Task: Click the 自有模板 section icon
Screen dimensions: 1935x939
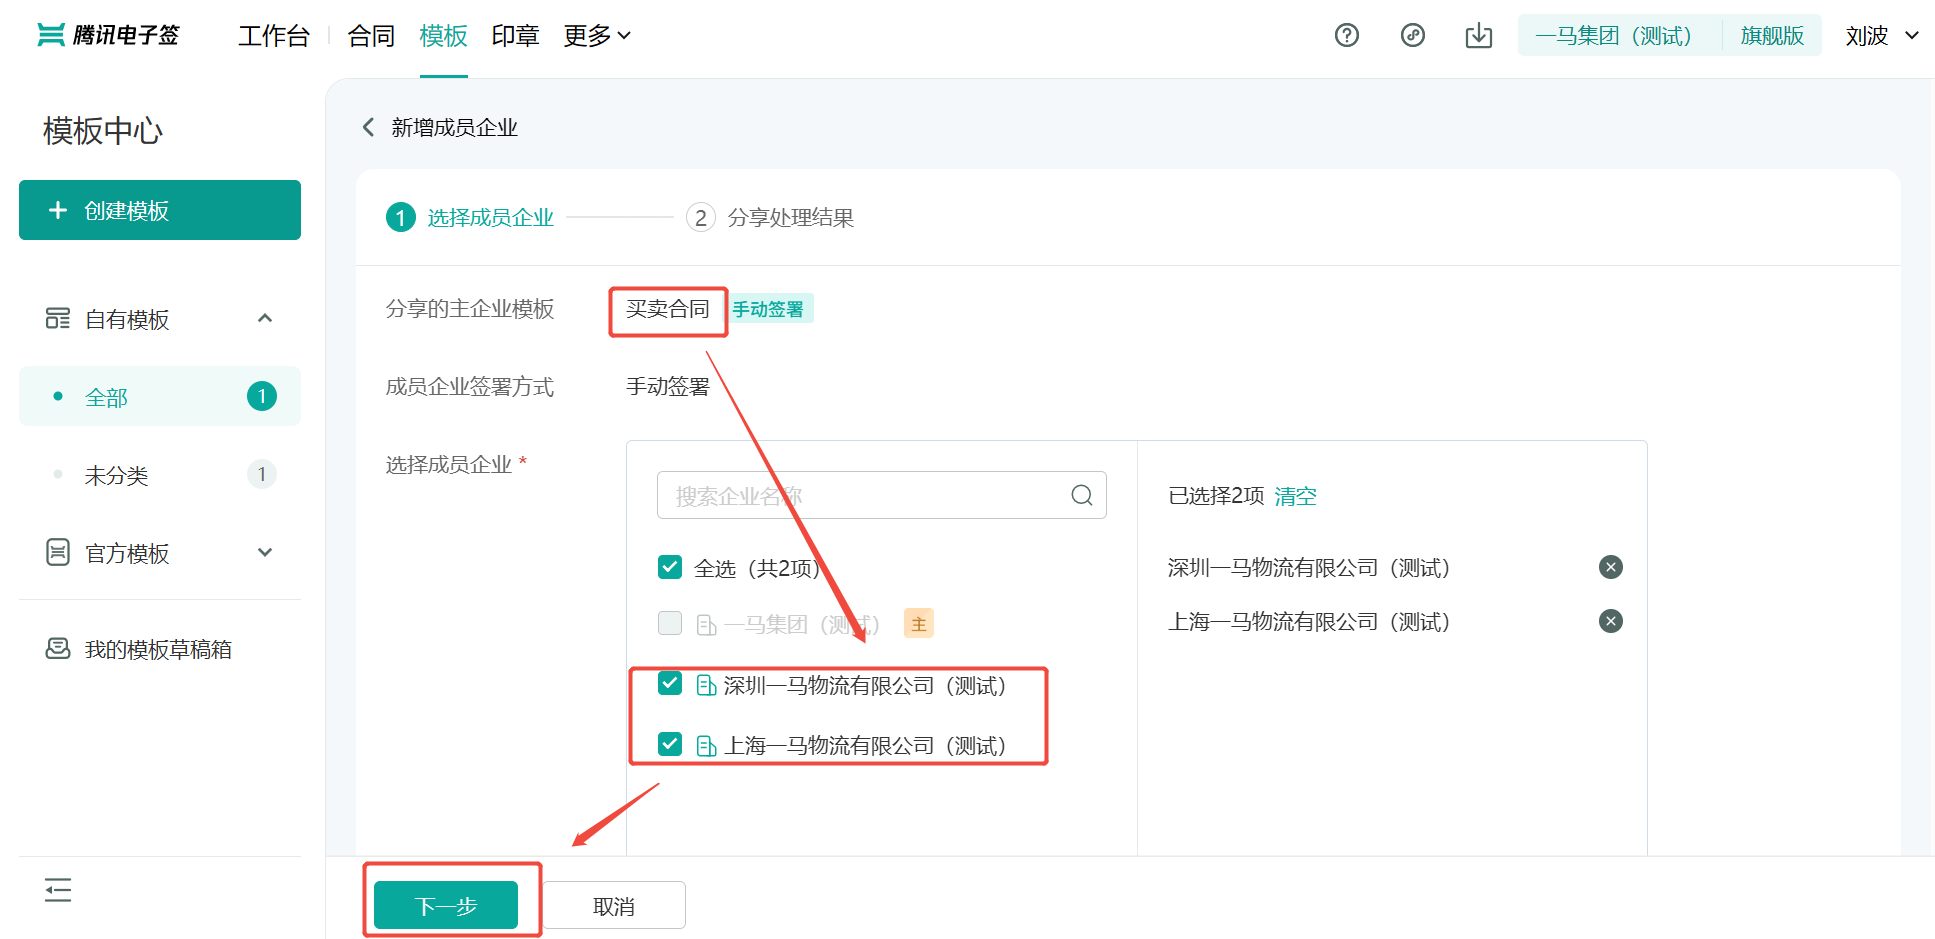Action: [58, 318]
